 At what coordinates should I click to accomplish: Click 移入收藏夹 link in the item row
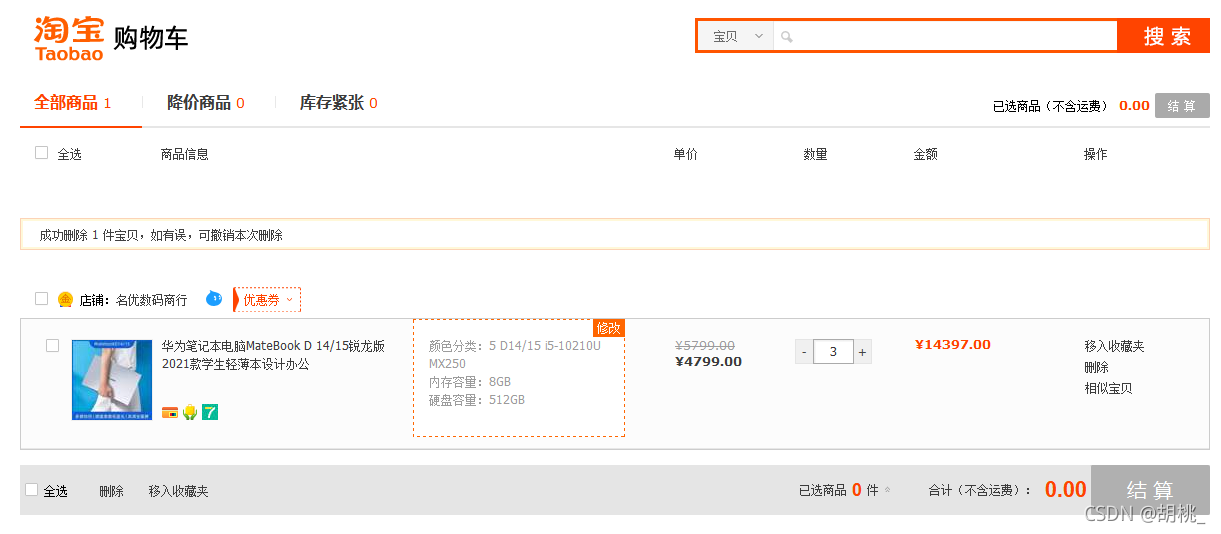pyautogui.click(x=1114, y=346)
